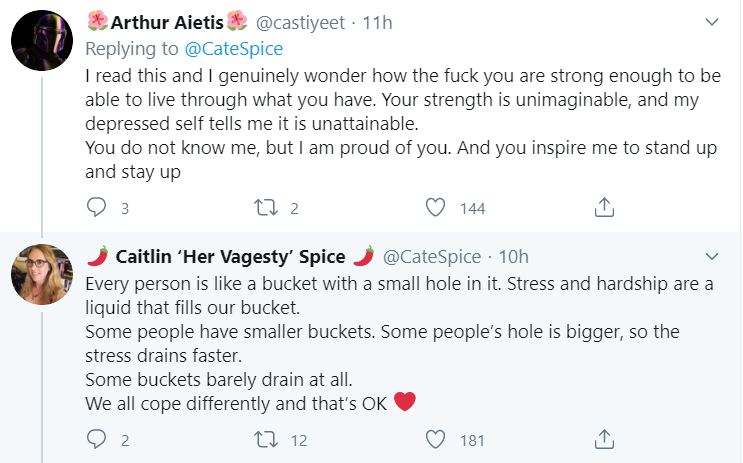743x463 pixels.
Task: Share Caitlin Spice's bucket tweet
Action: coord(604,440)
